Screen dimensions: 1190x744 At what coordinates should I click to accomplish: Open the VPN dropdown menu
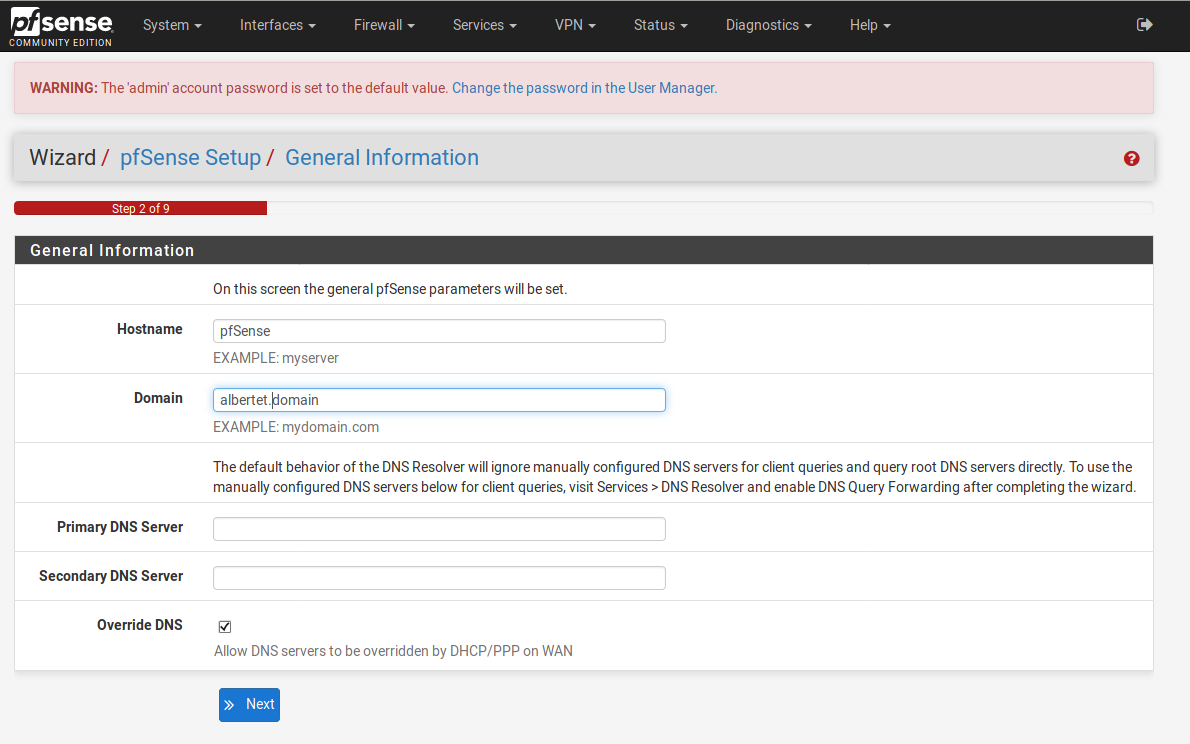575,25
